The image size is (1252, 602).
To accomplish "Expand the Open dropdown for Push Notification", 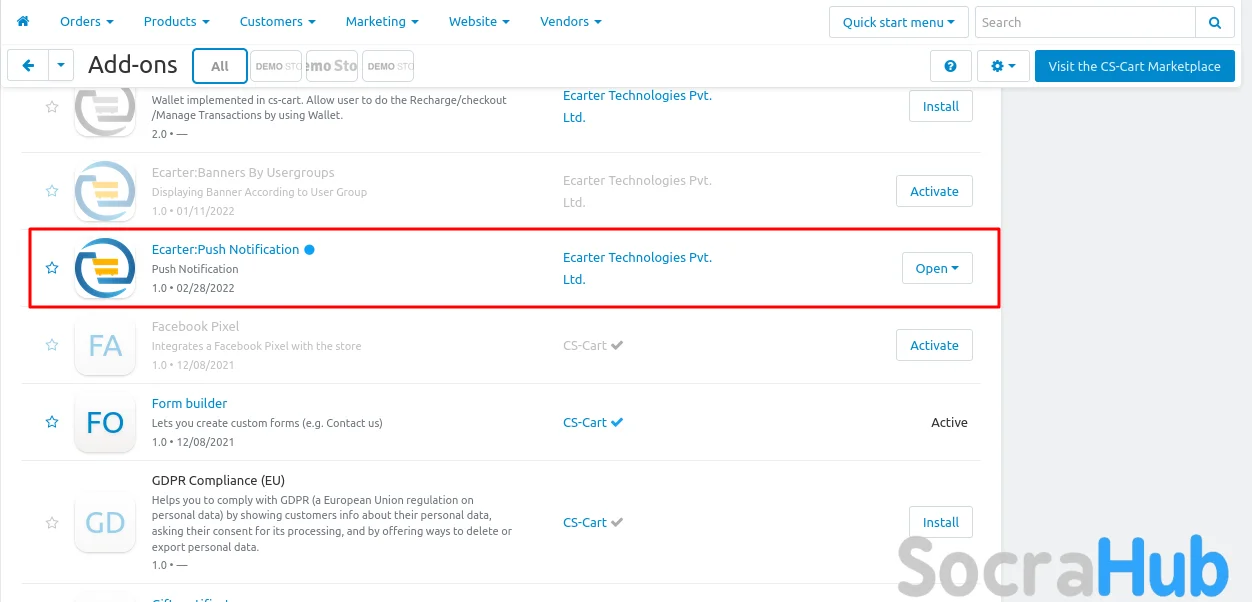I will [x=937, y=268].
